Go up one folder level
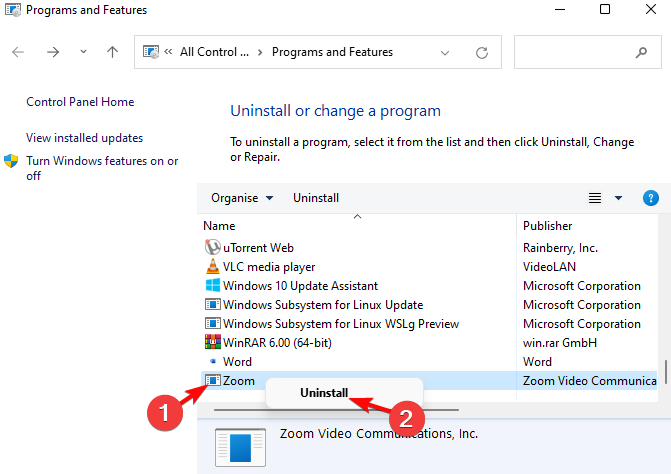Viewport: 671px width, 474px height. [113, 52]
